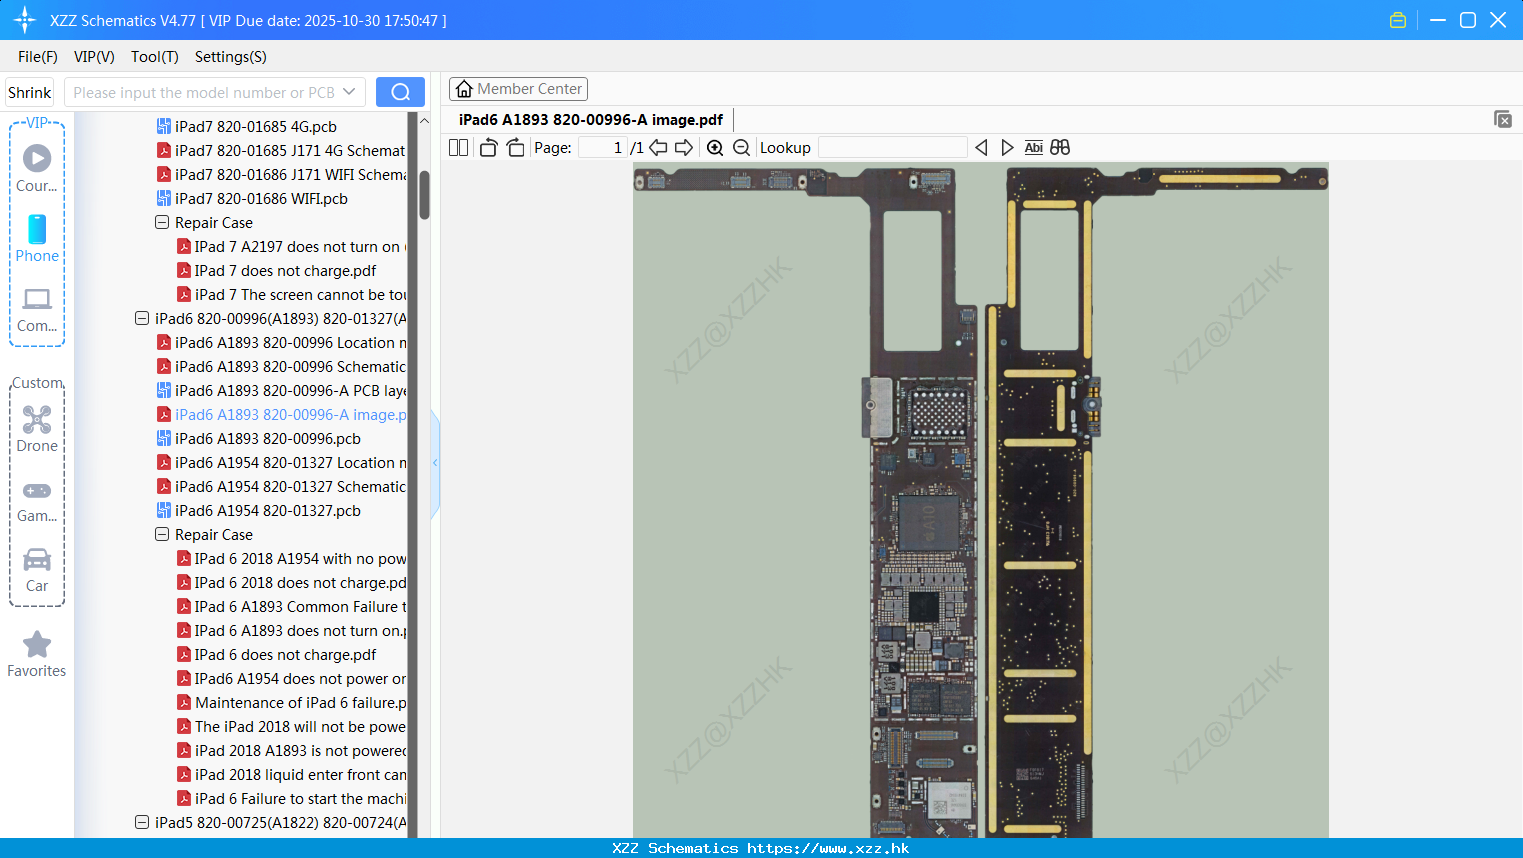This screenshot has width=1523, height=858.
Task: Open Favorites star
Action: (37, 655)
